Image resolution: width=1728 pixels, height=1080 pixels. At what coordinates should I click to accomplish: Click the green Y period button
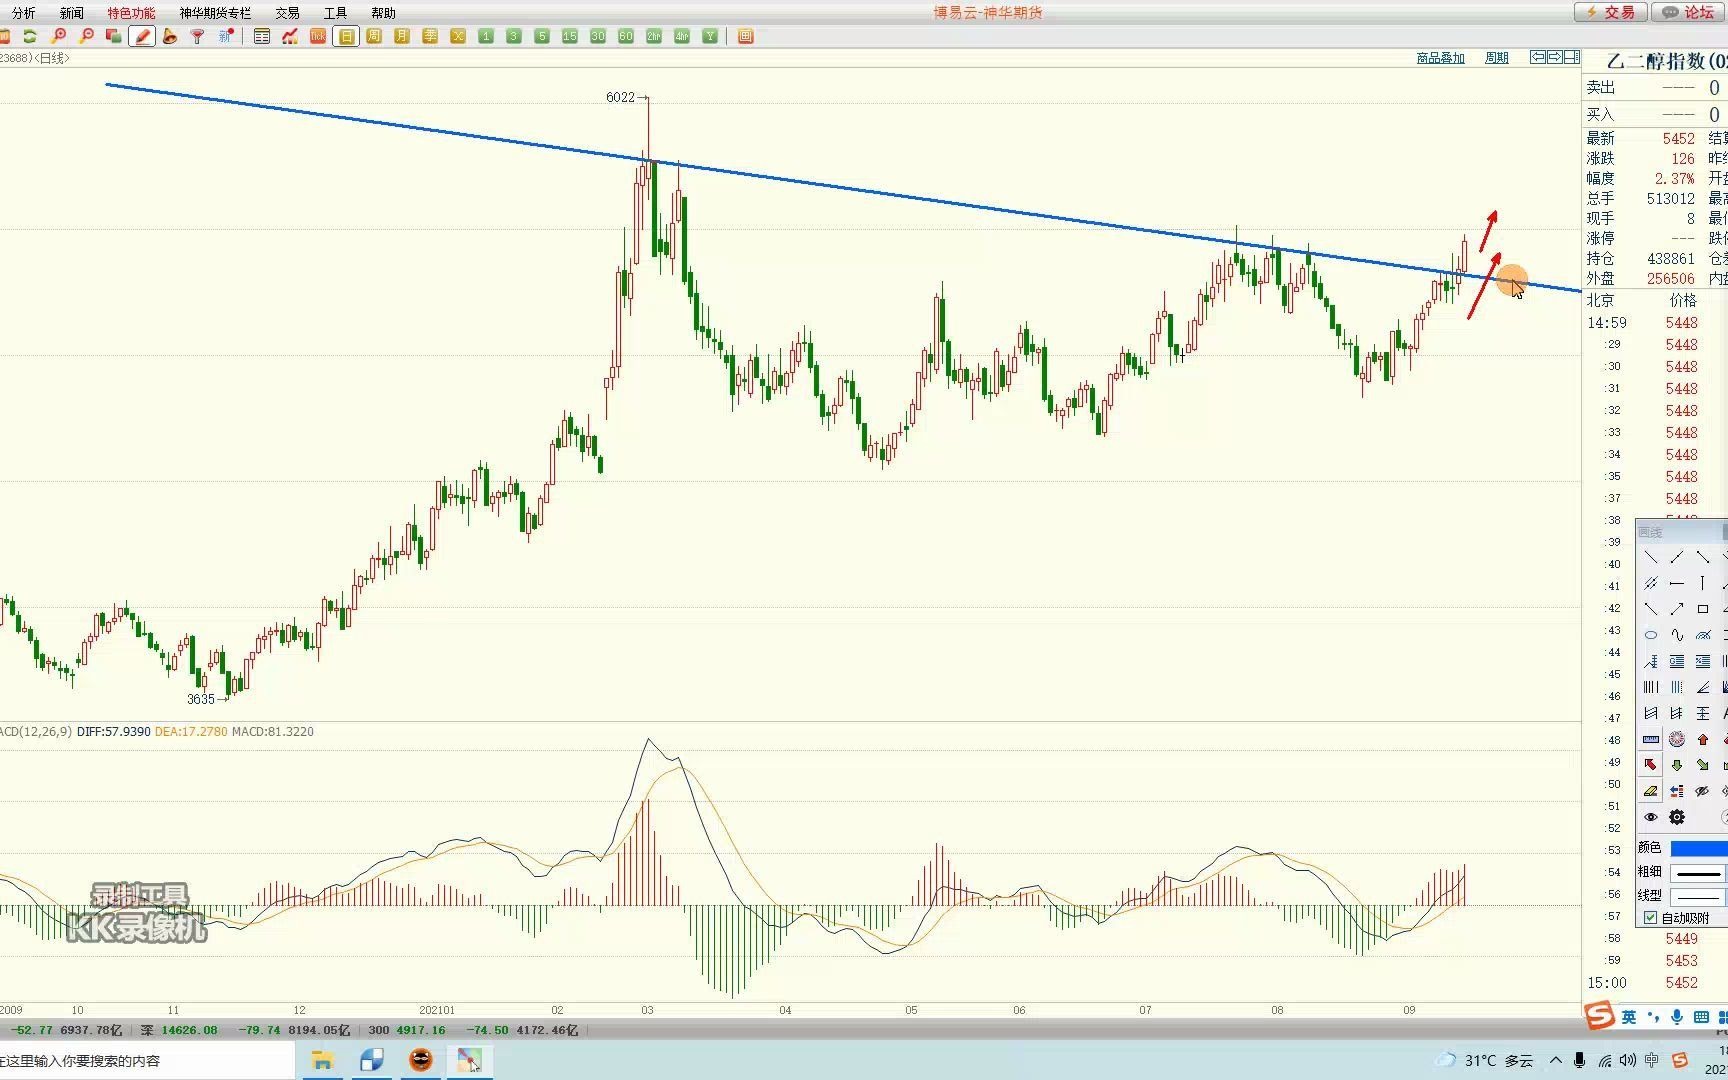pos(710,37)
